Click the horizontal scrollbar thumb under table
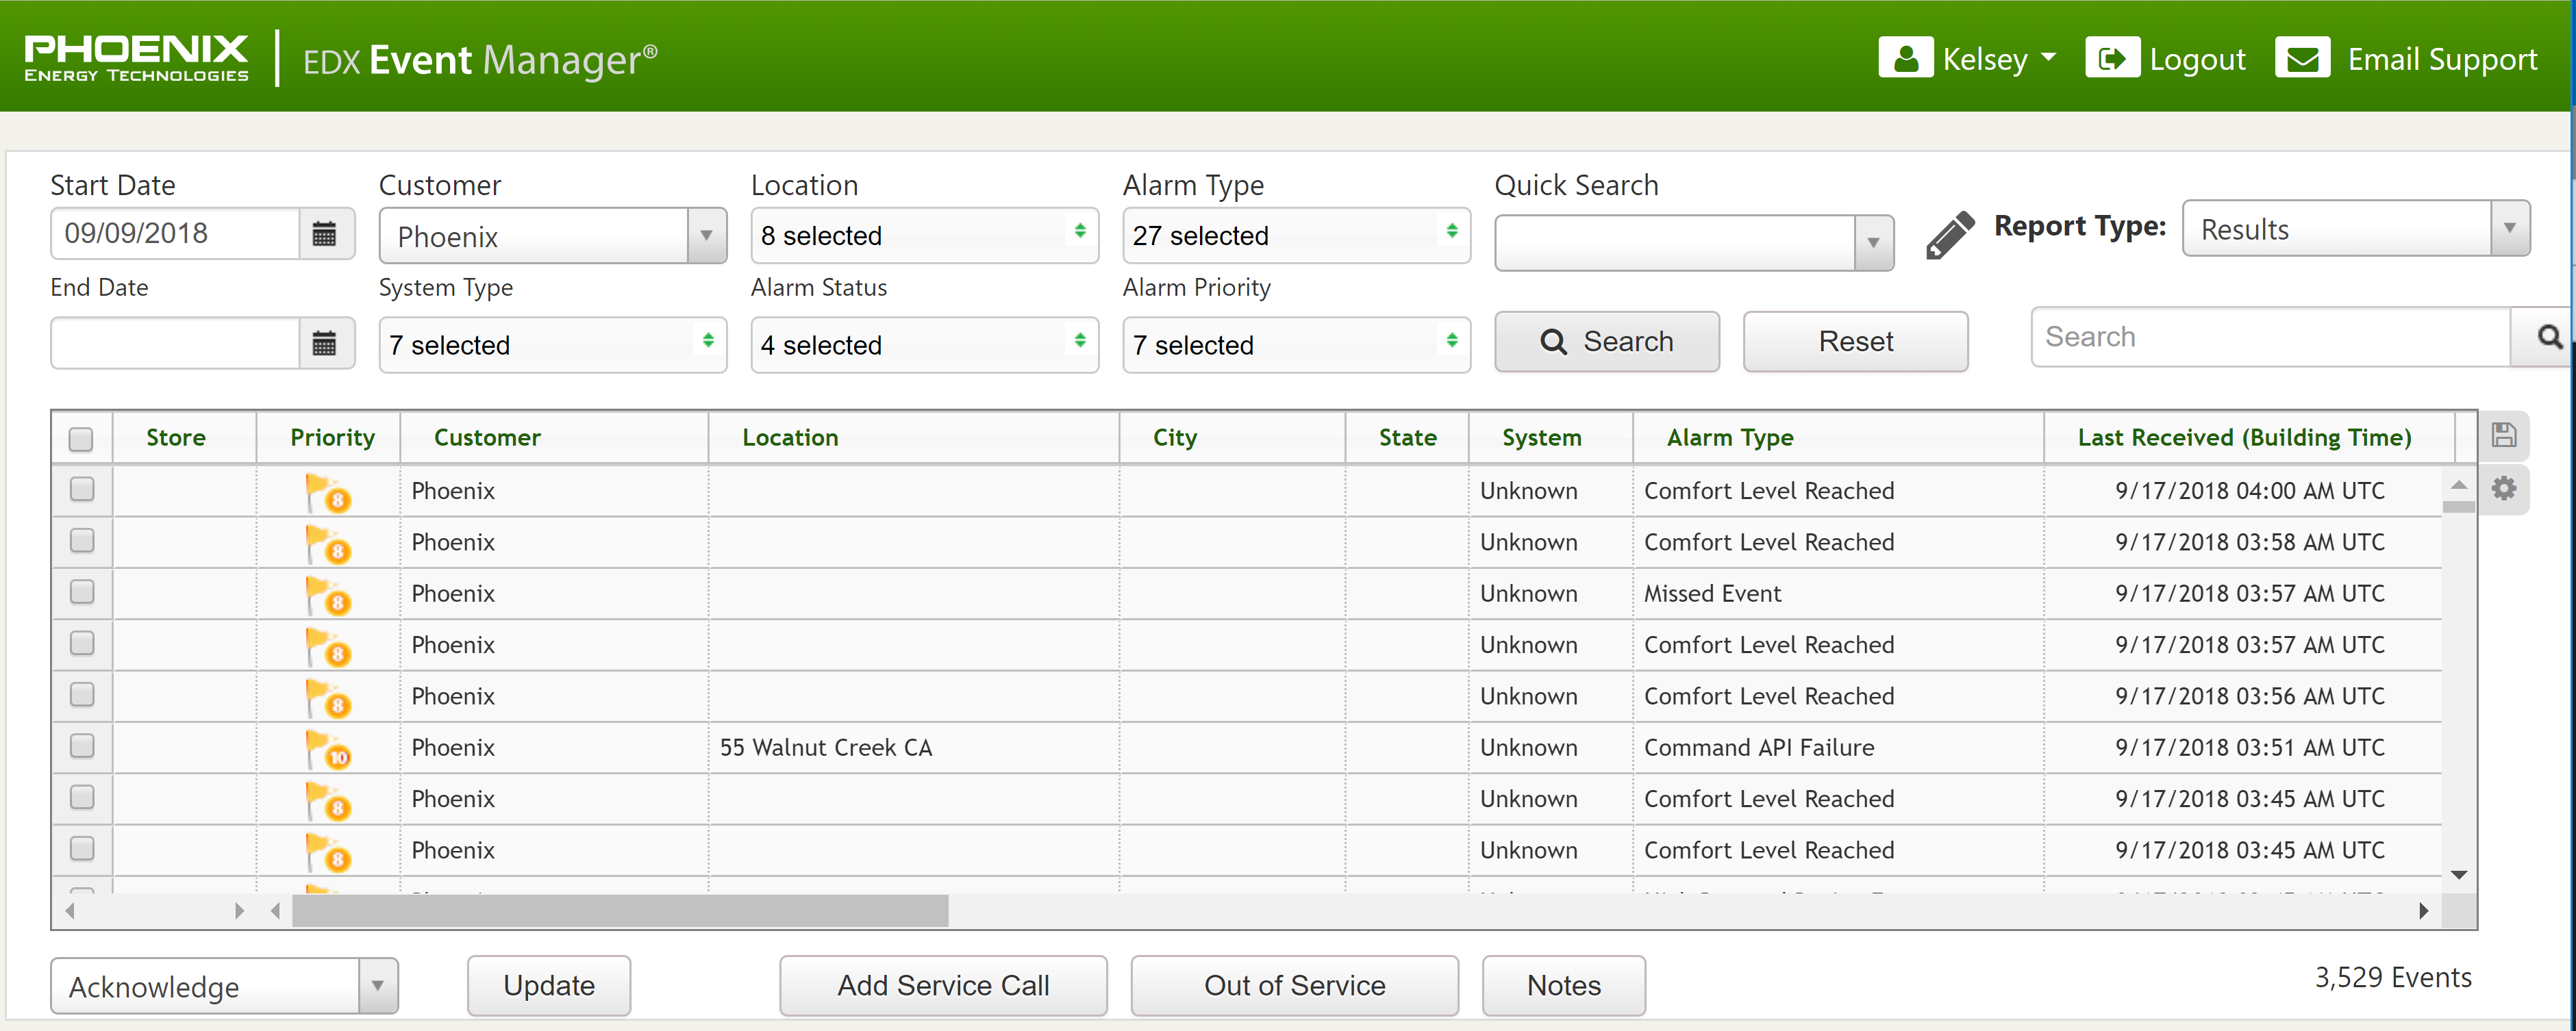 coord(620,911)
